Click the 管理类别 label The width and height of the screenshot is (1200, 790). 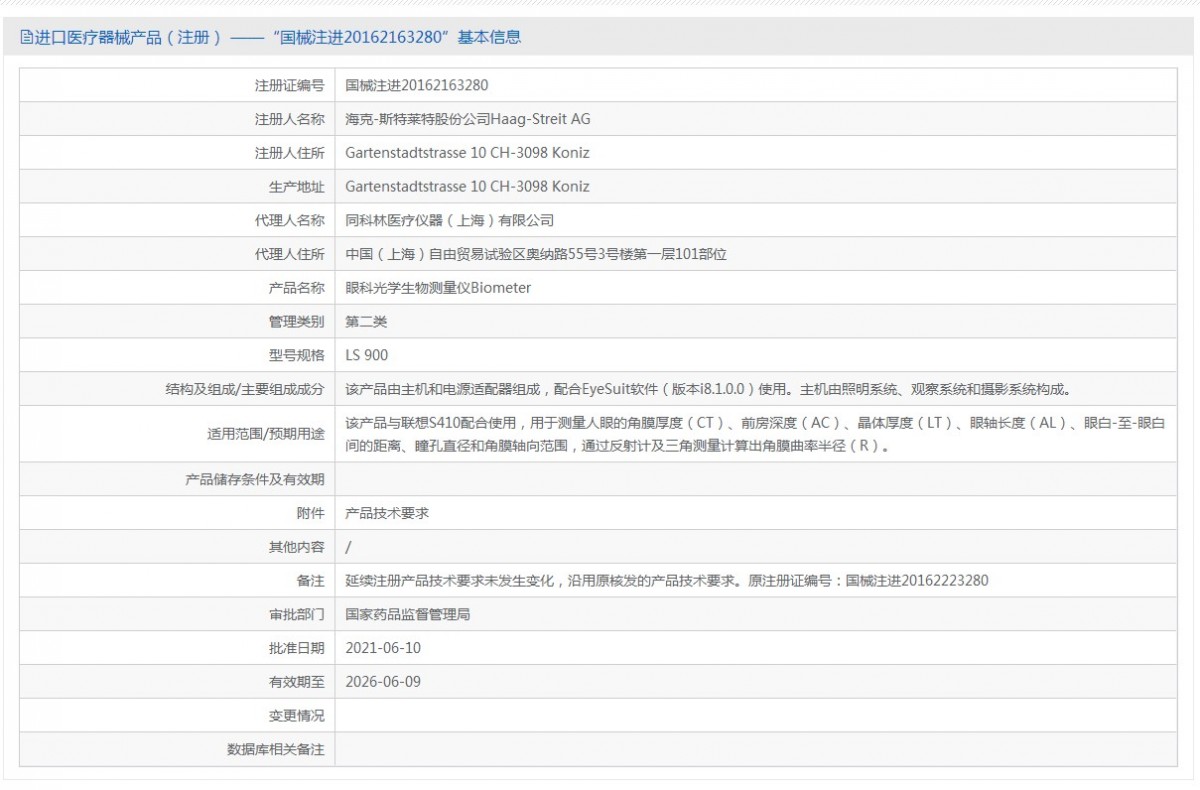pos(297,322)
